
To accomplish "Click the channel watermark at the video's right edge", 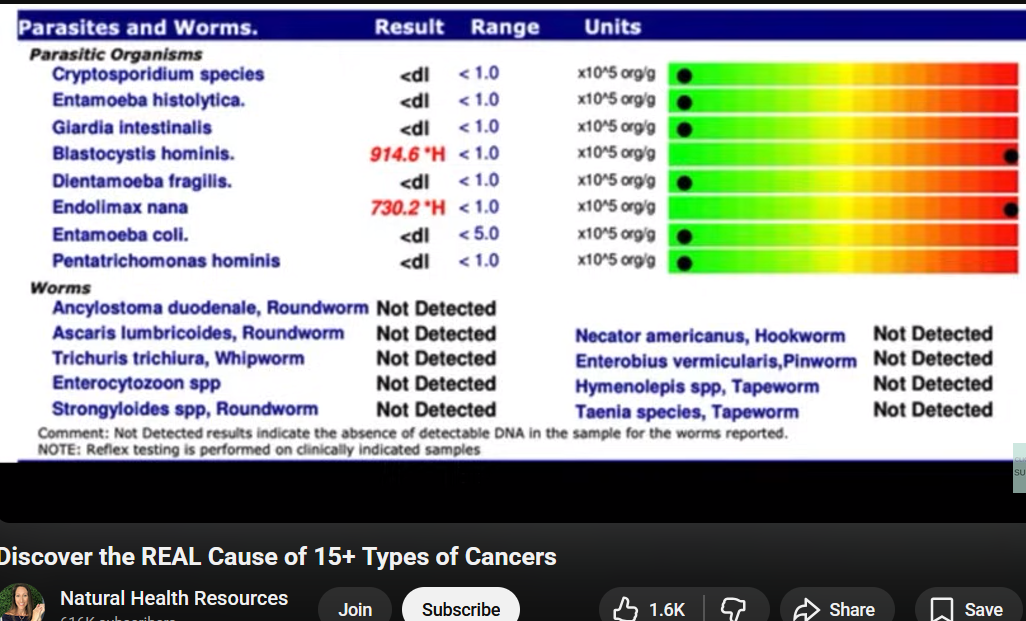I will pyautogui.click(x=1019, y=468).
